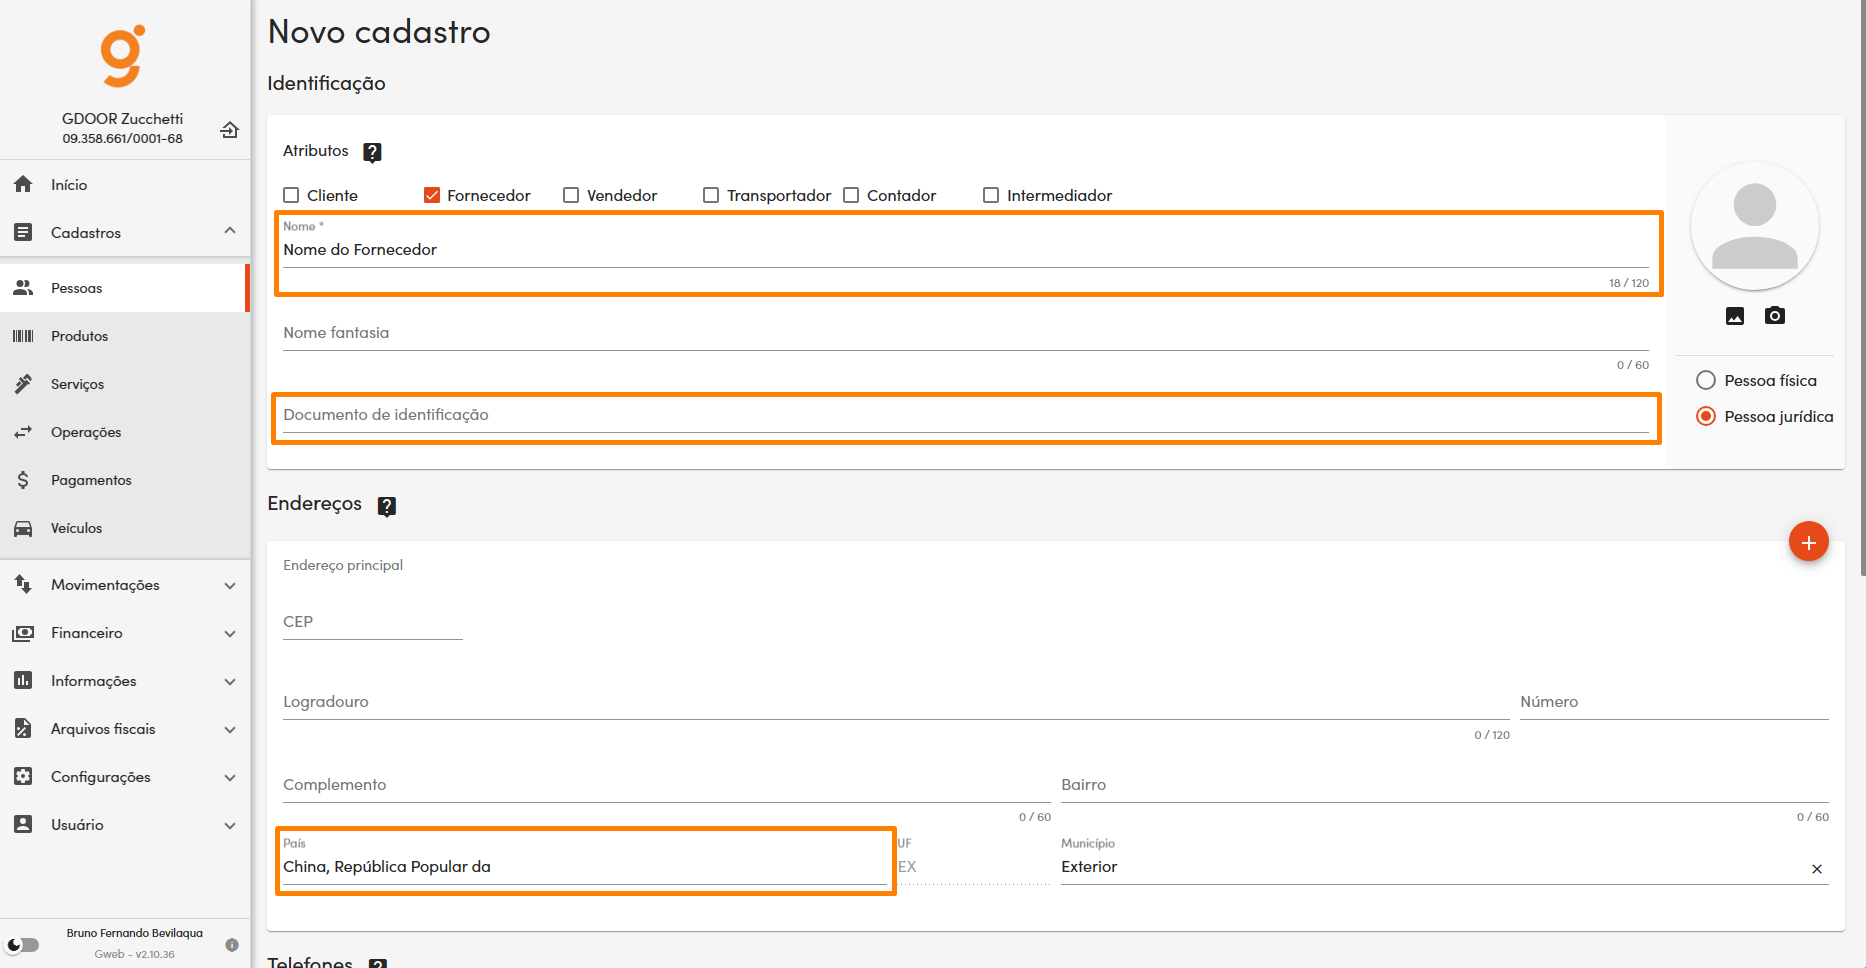
Task: Click the Complemento input field
Action: (667, 785)
